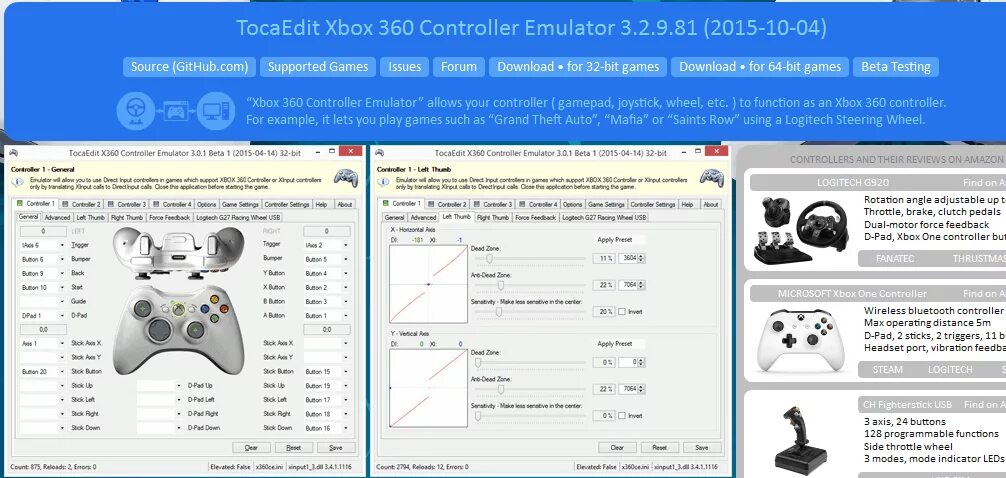Click Clear in the General window
Screen dimensions: 1006x478
(x=252, y=447)
